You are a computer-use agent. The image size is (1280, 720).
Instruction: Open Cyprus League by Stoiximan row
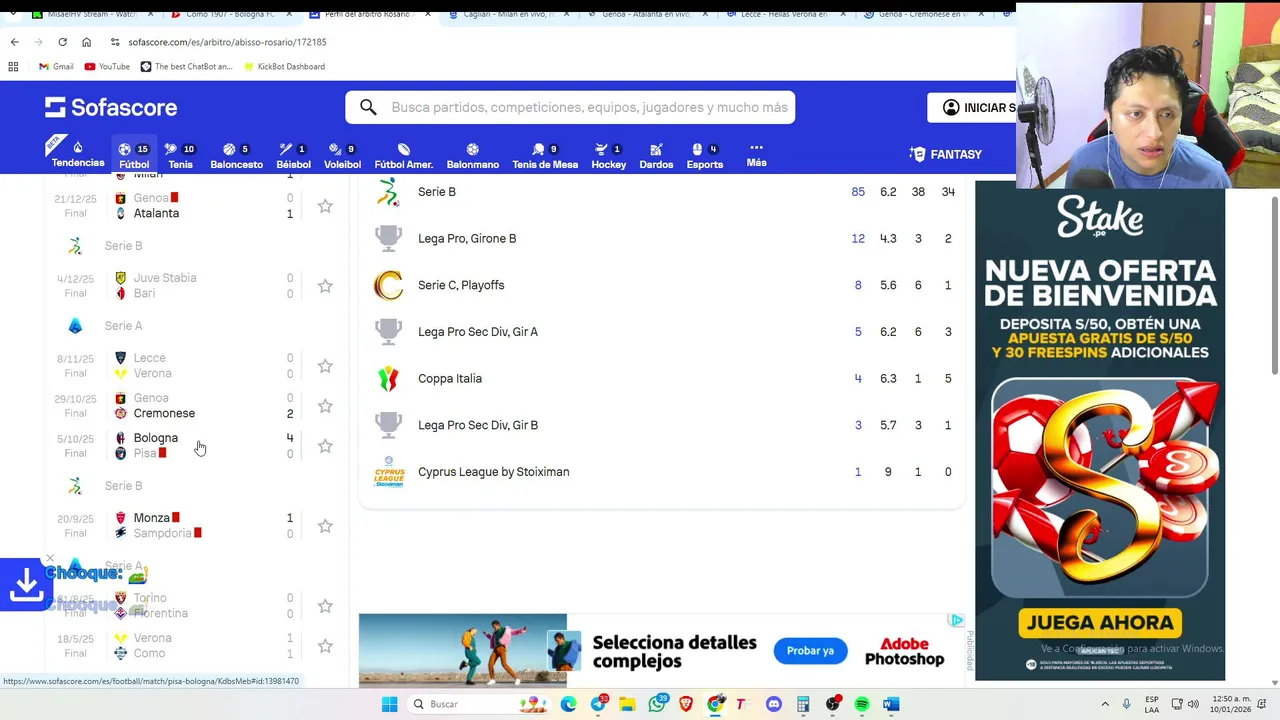click(662, 472)
